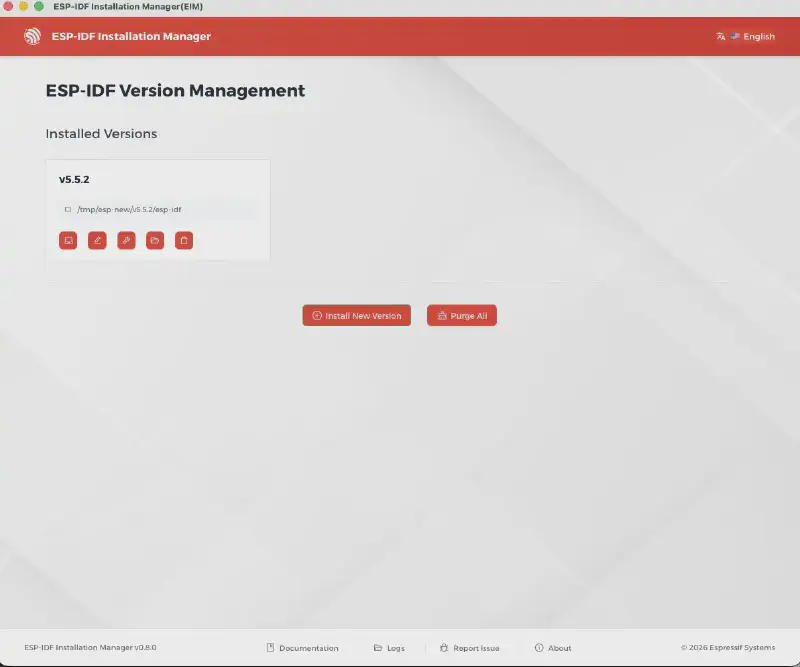The image size is (800, 667).
Task: Open v5.5.2 location via the folder icon
Action: click(155, 240)
